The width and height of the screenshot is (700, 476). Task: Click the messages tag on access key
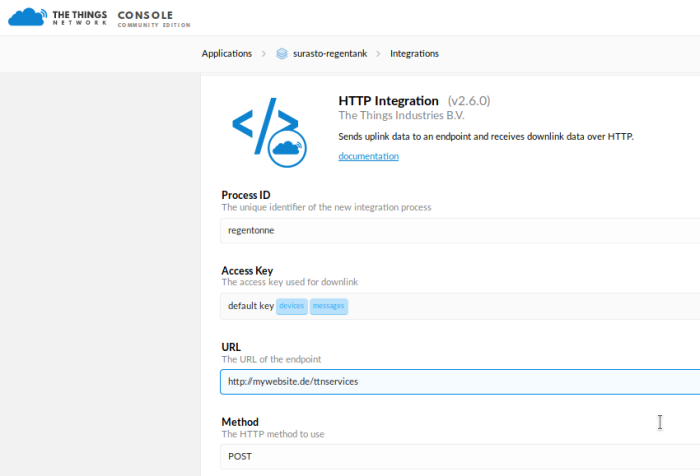click(x=329, y=306)
